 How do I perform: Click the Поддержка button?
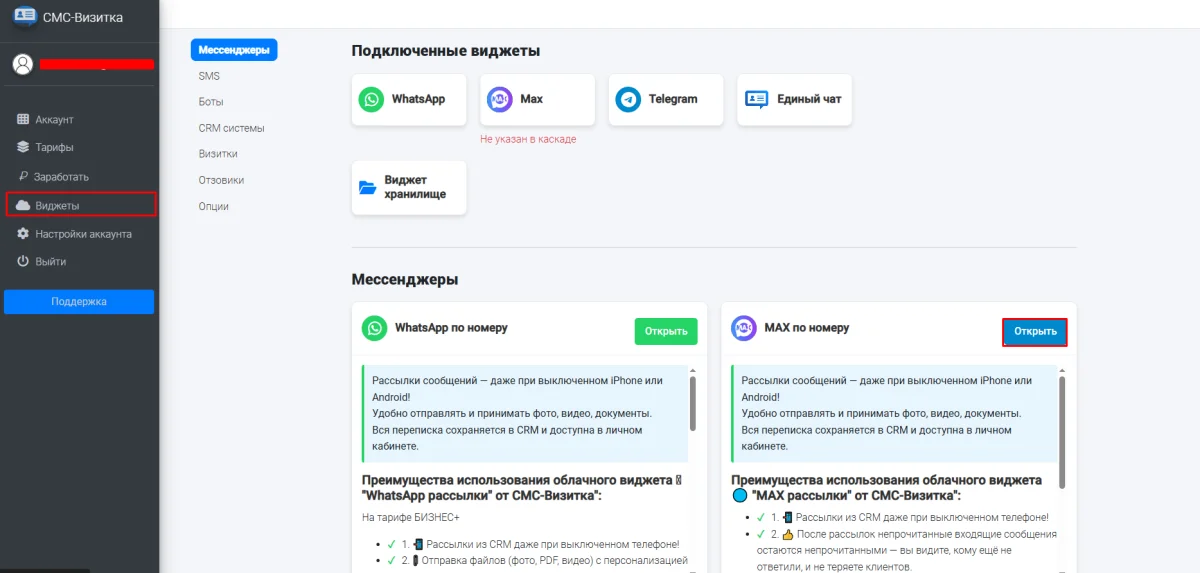click(79, 301)
